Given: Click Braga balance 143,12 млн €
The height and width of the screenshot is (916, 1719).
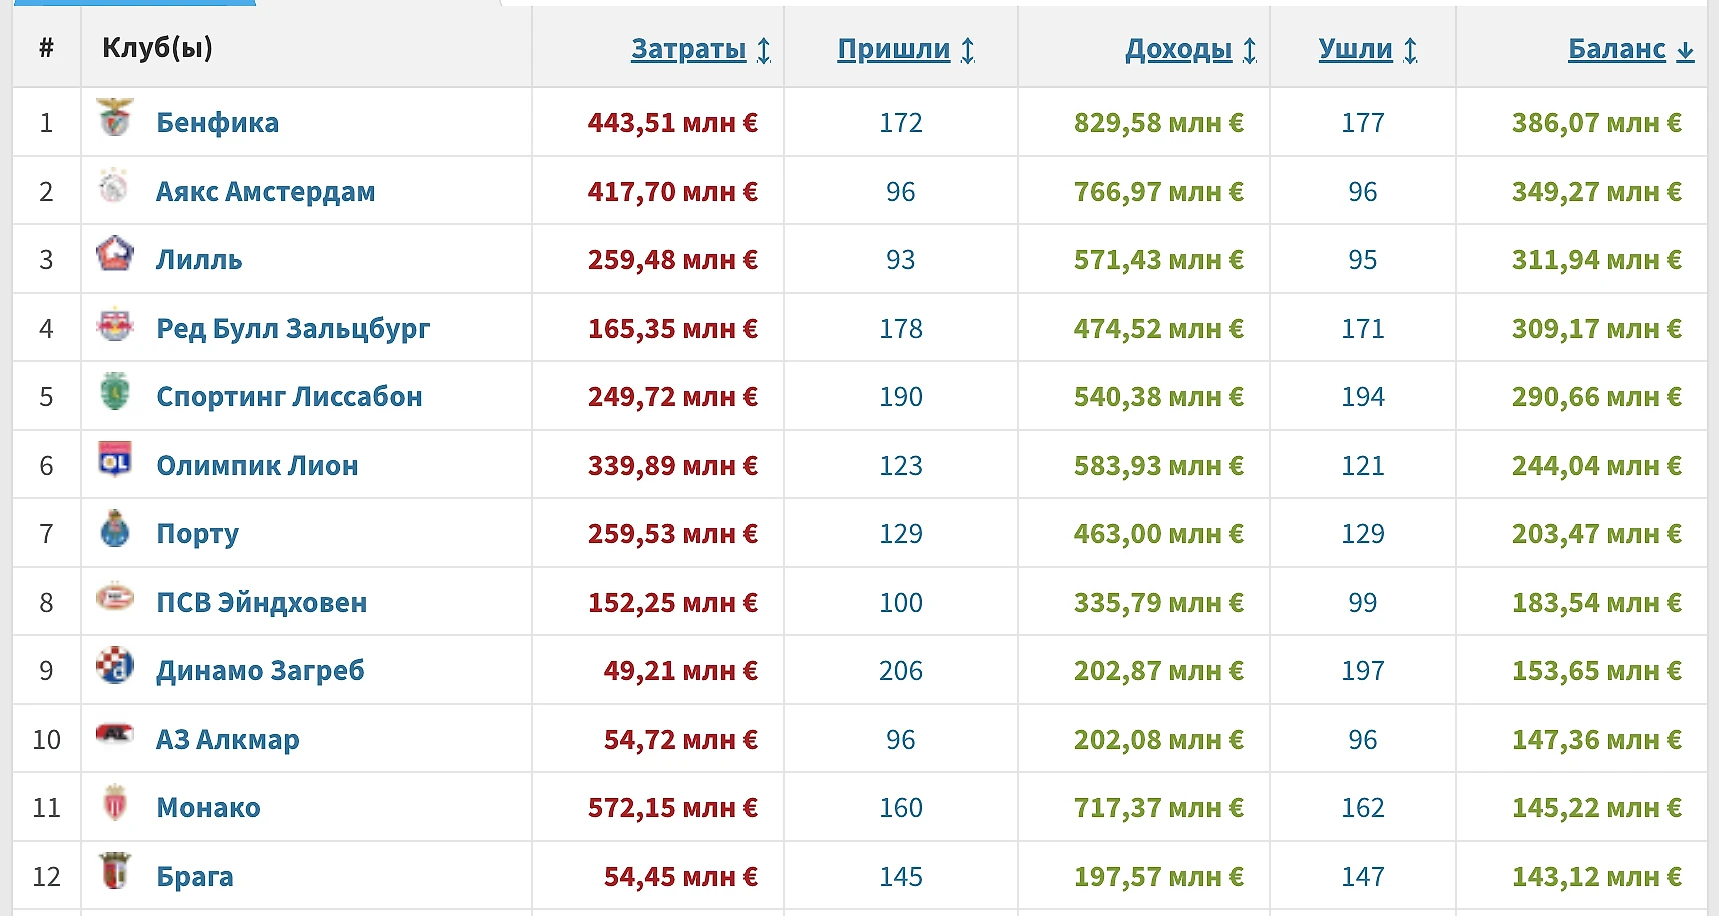Looking at the screenshot, I should [x=1597, y=876].
